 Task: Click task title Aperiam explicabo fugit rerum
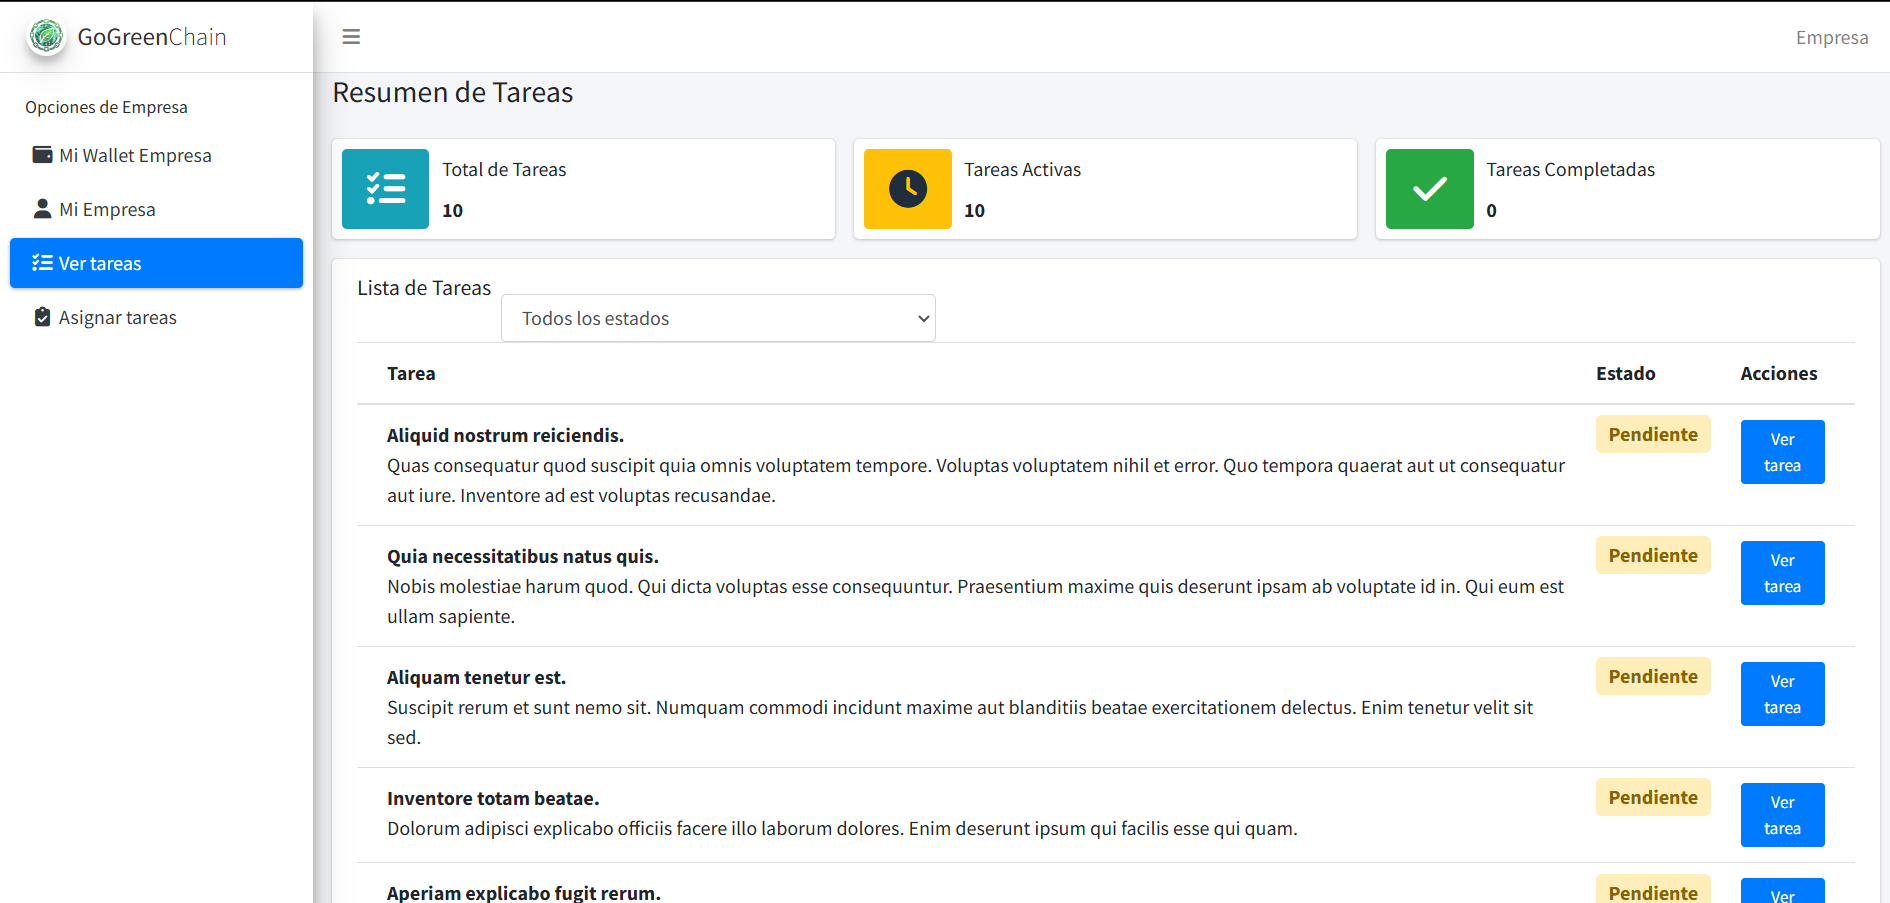[524, 892]
